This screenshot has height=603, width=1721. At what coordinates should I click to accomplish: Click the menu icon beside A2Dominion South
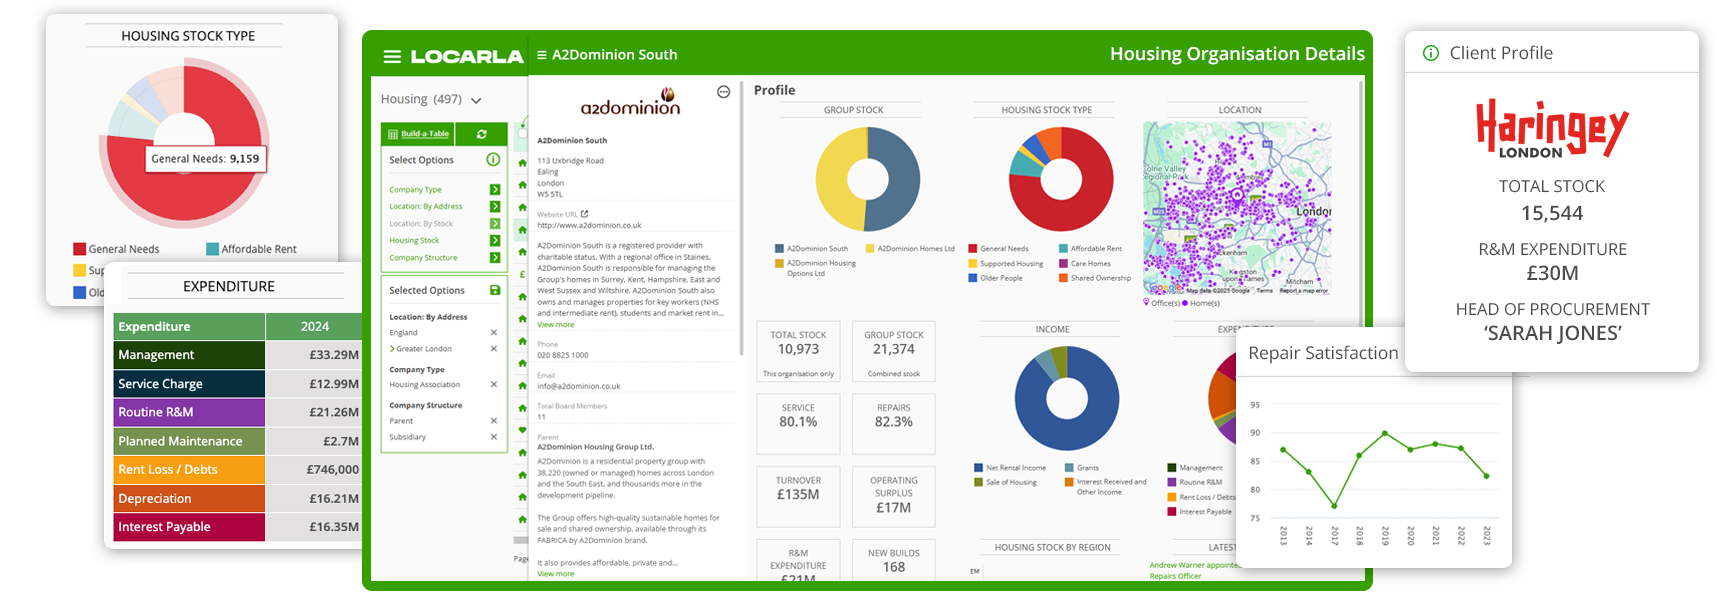pos(542,55)
